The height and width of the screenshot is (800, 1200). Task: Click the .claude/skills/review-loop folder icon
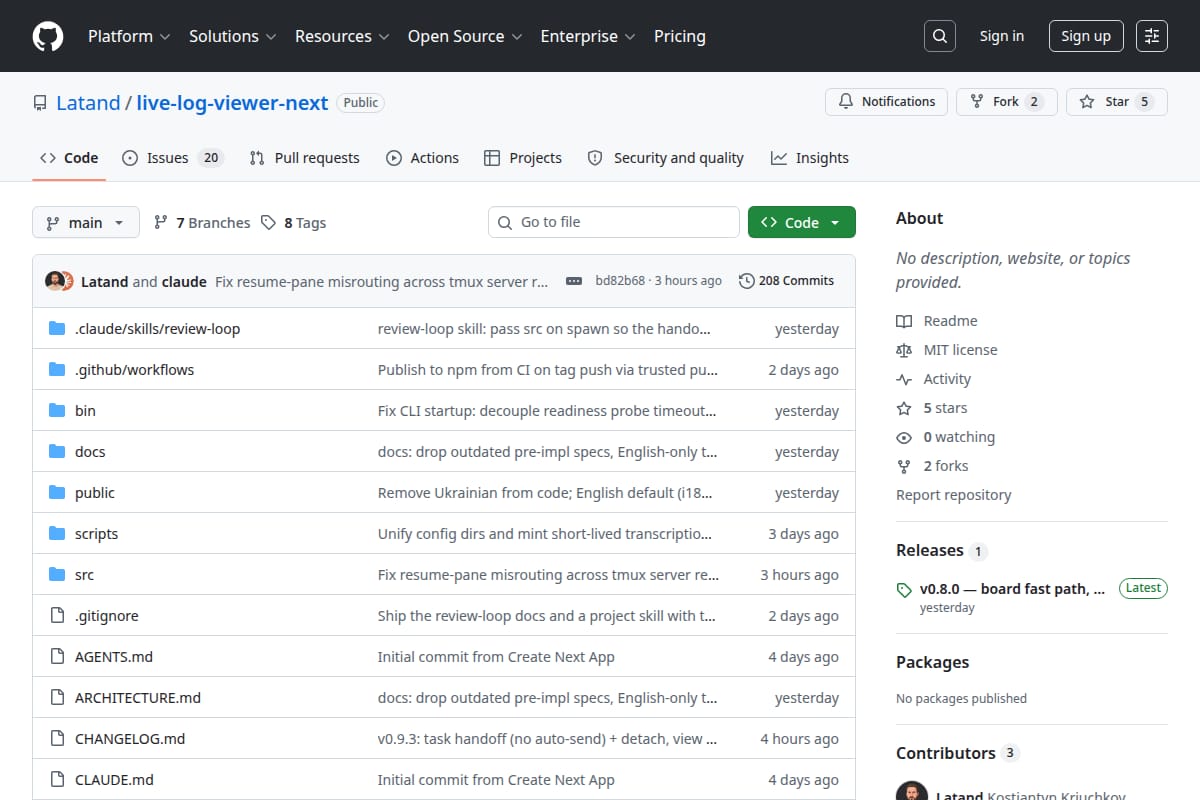pos(57,329)
